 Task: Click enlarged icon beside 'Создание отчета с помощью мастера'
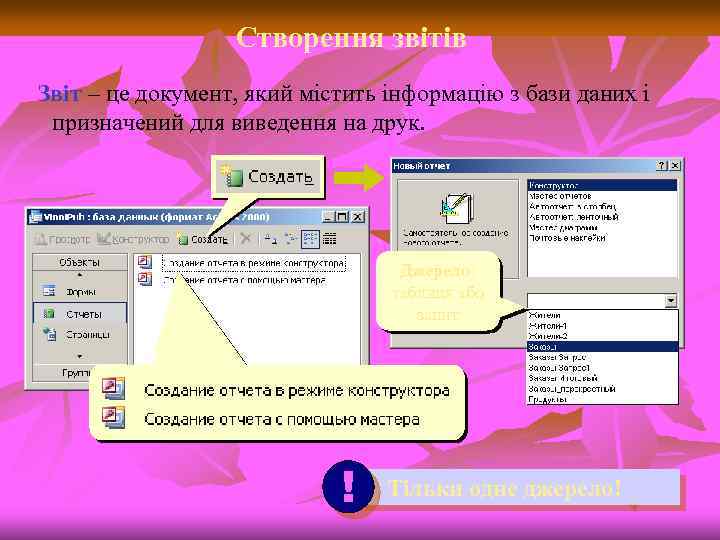pyautogui.click(x=113, y=417)
